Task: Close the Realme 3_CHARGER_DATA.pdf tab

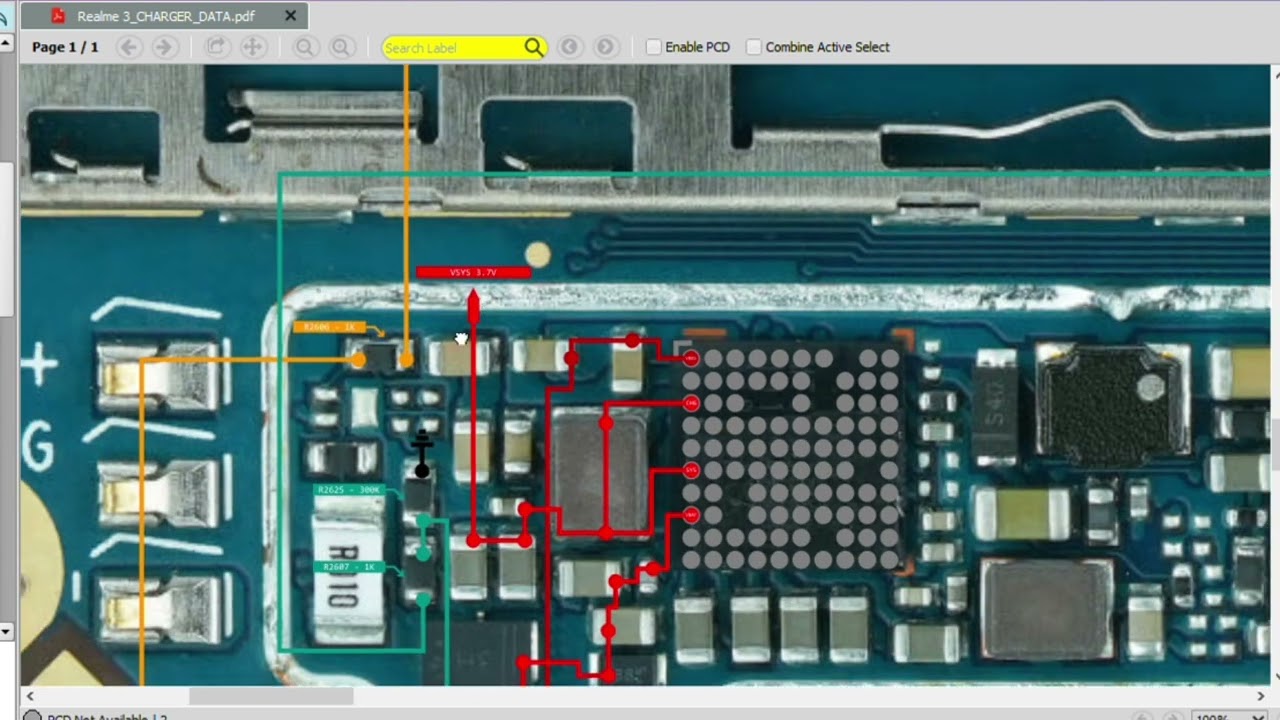Action: click(290, 16)
